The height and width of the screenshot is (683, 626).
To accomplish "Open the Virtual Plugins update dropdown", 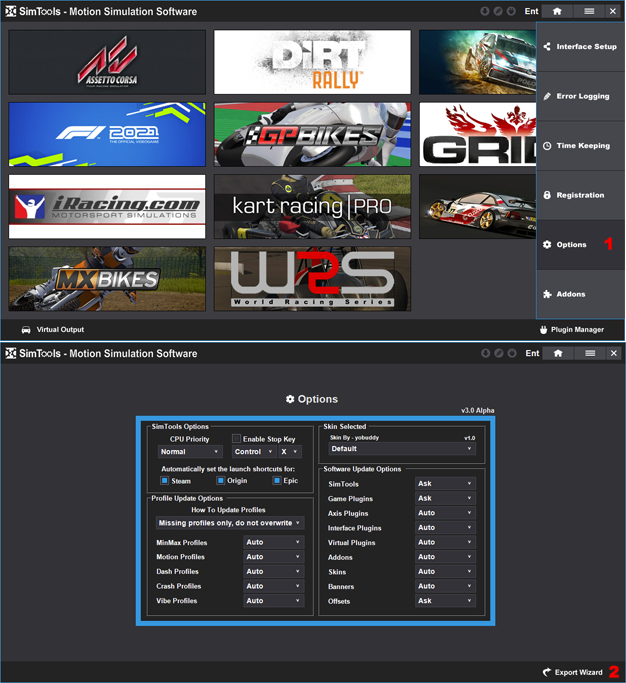I will (445, 542).
